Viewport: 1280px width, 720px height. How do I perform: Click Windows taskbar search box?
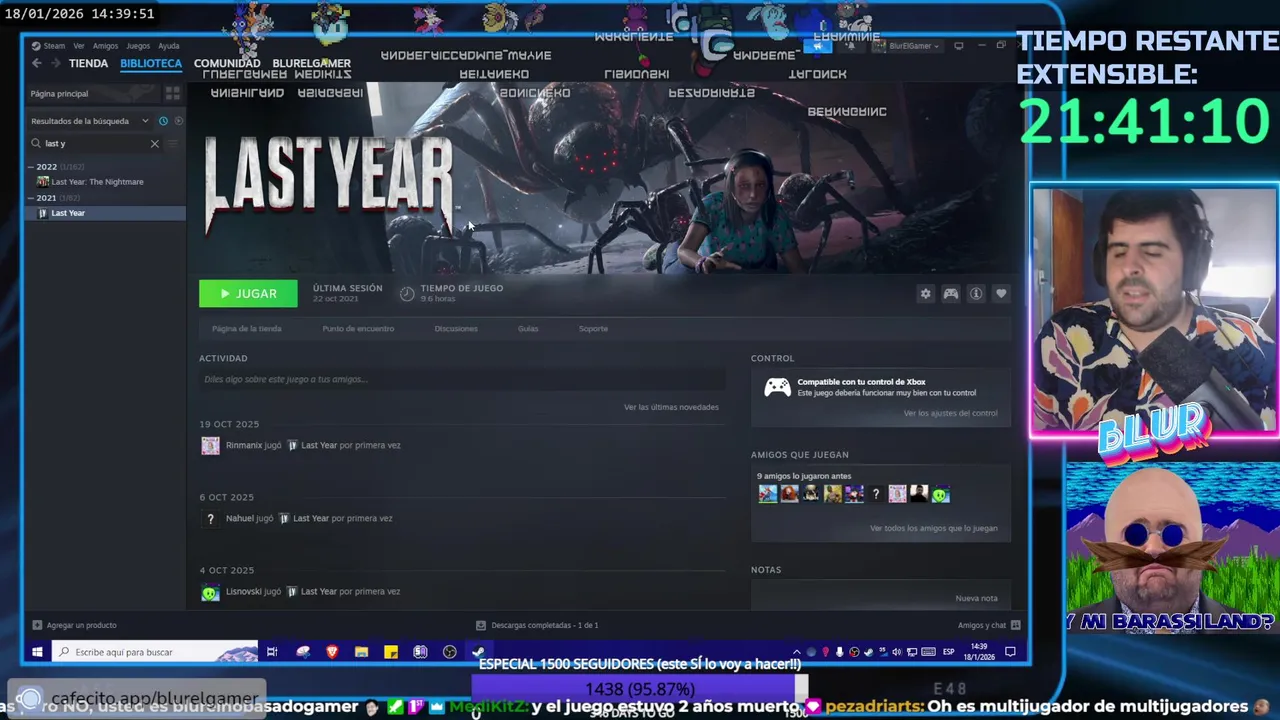pyautogui.click(x=154, y=652)
